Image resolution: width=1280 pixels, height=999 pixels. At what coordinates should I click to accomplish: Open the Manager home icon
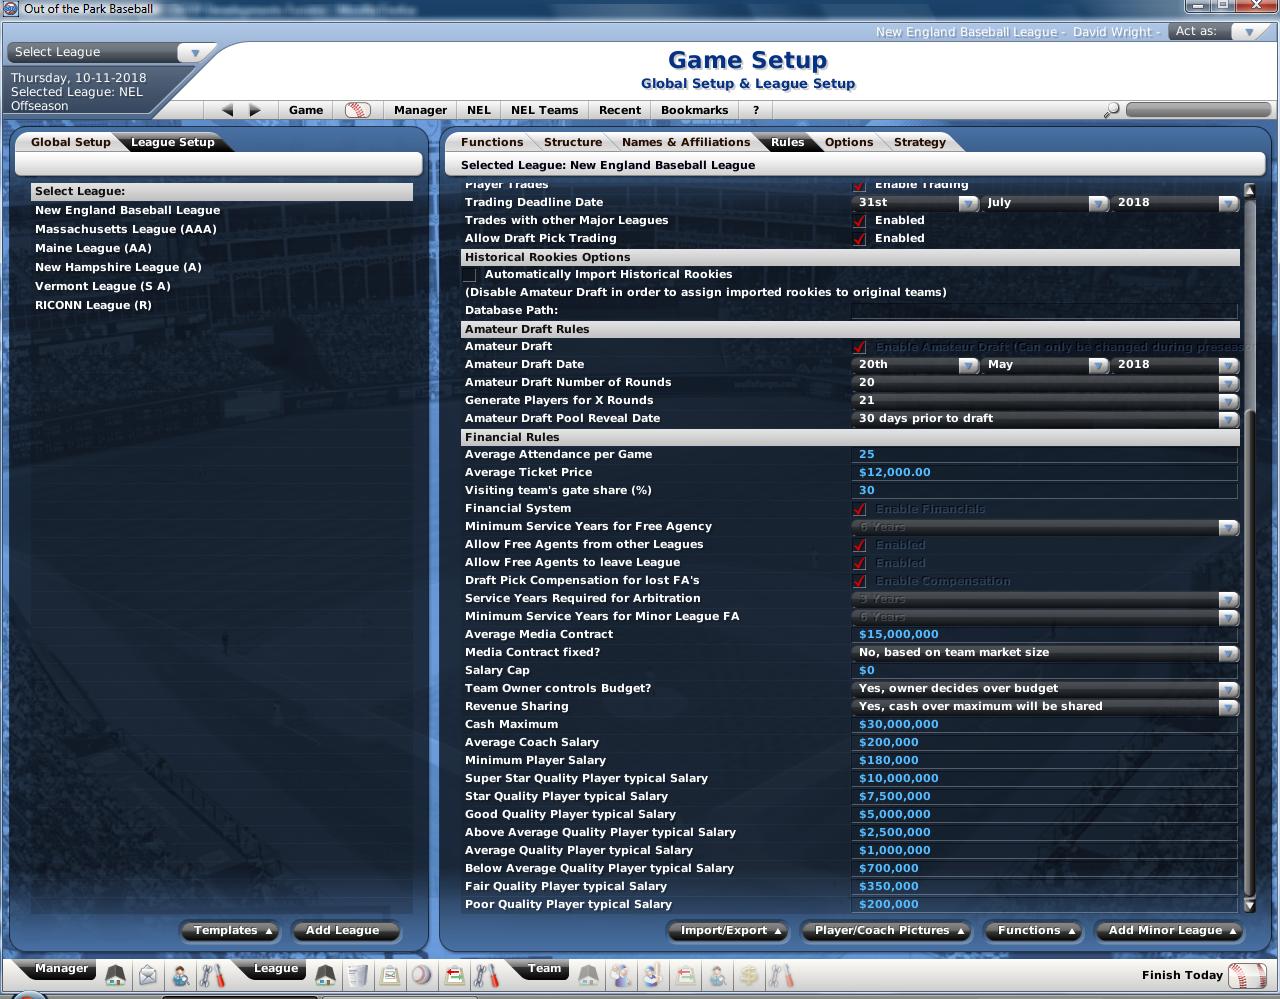115,976
